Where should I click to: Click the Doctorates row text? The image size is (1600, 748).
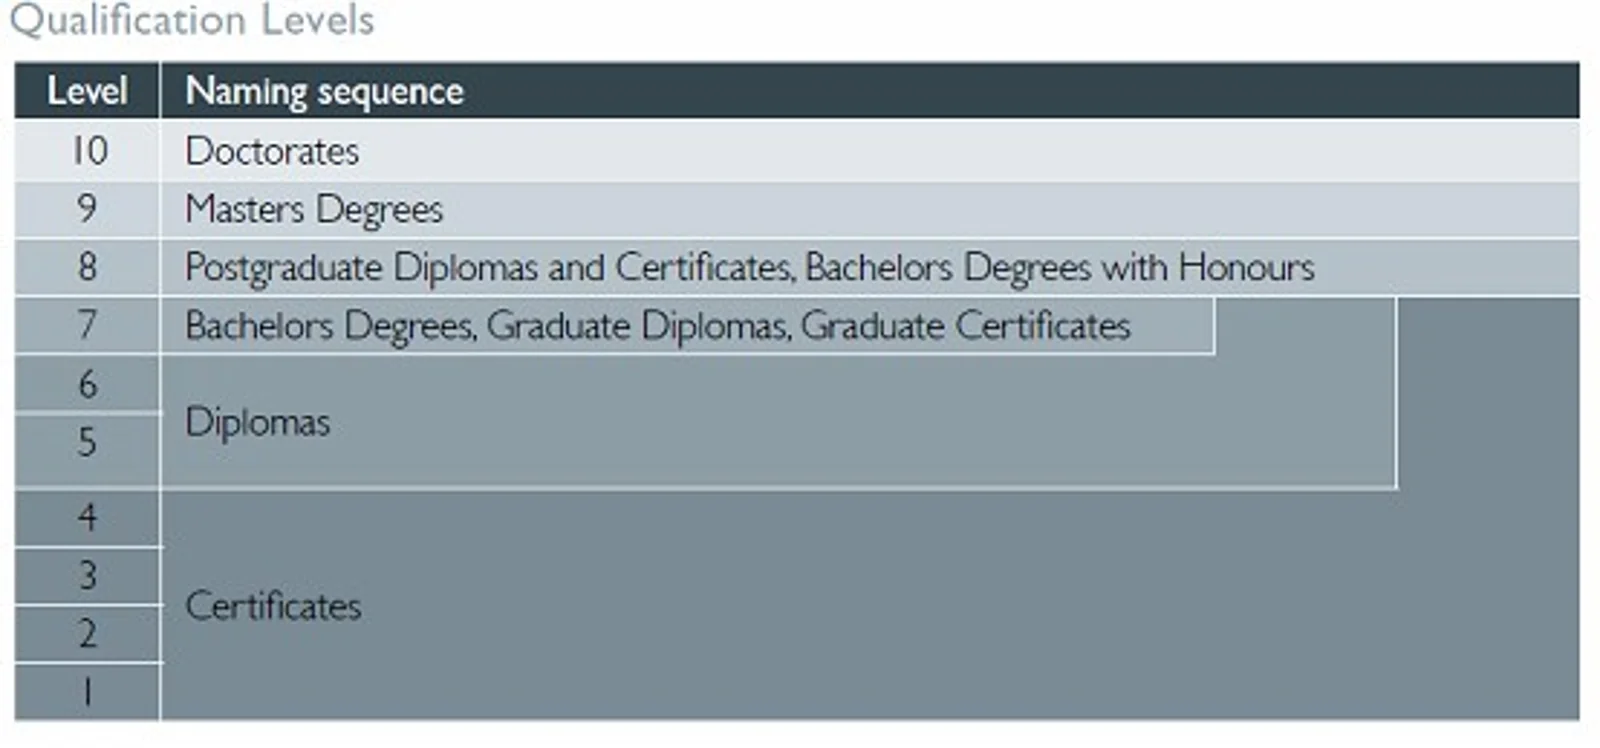[x=272, y=151]
